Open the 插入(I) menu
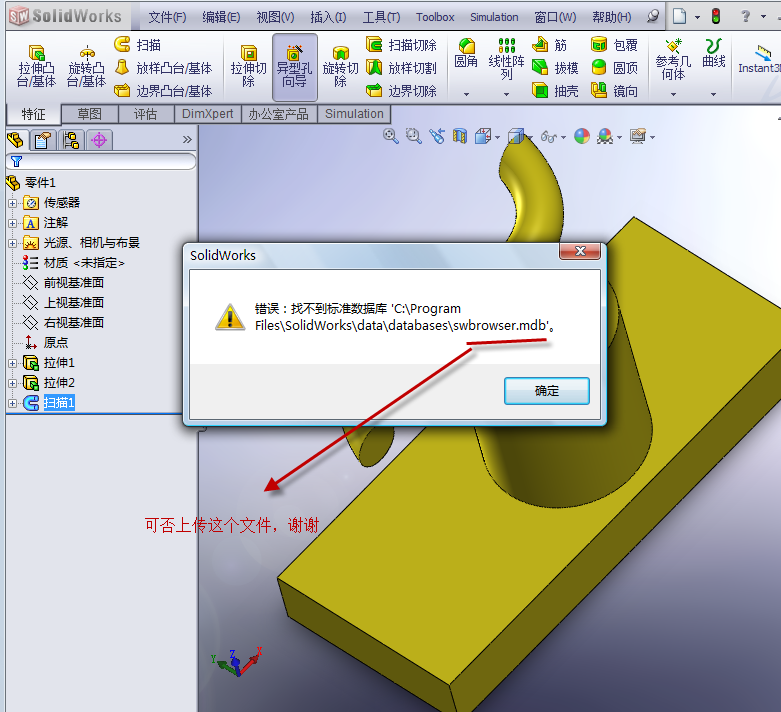The height and width of the screenshot is (712, 781). [328, 17]
